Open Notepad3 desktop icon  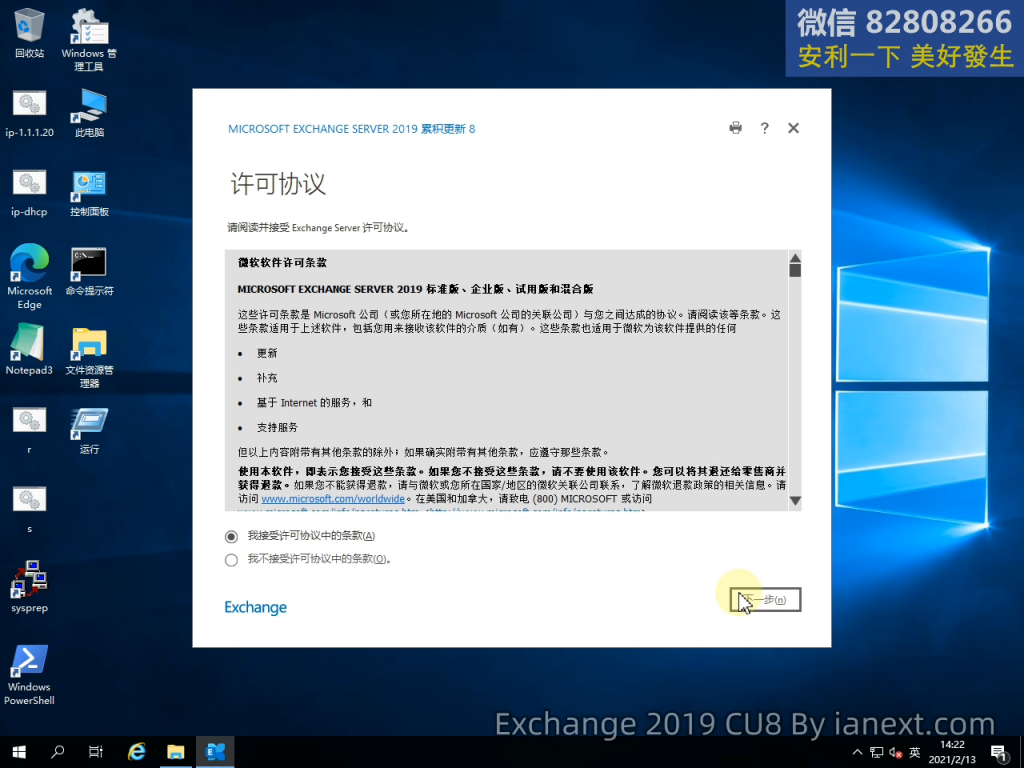pyautogui.click(x=29, y=348)
